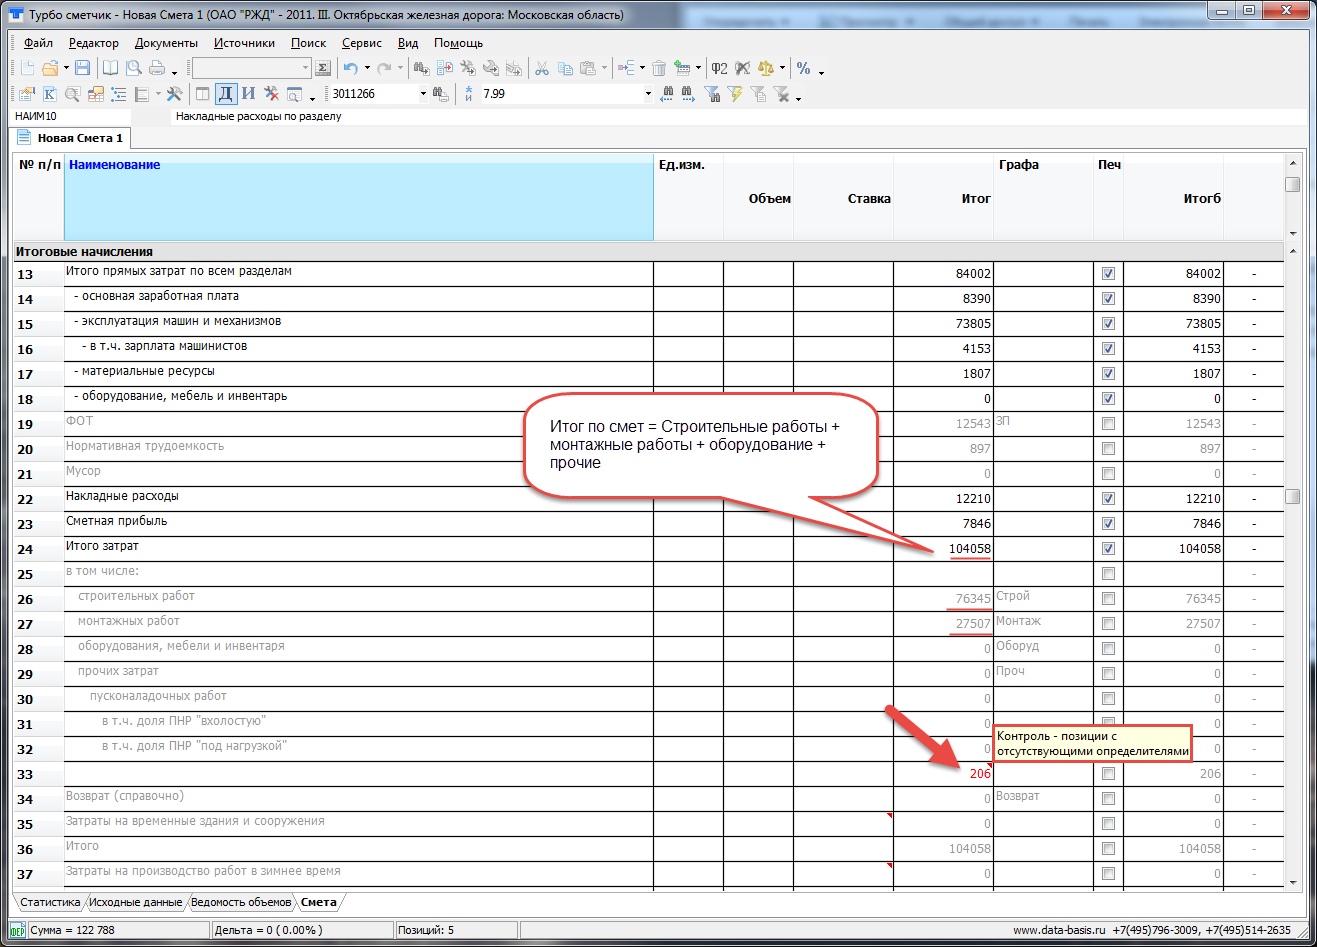
Task: Click the Помощь menu item
Action: pyautogui.click(x=458, y=43)
